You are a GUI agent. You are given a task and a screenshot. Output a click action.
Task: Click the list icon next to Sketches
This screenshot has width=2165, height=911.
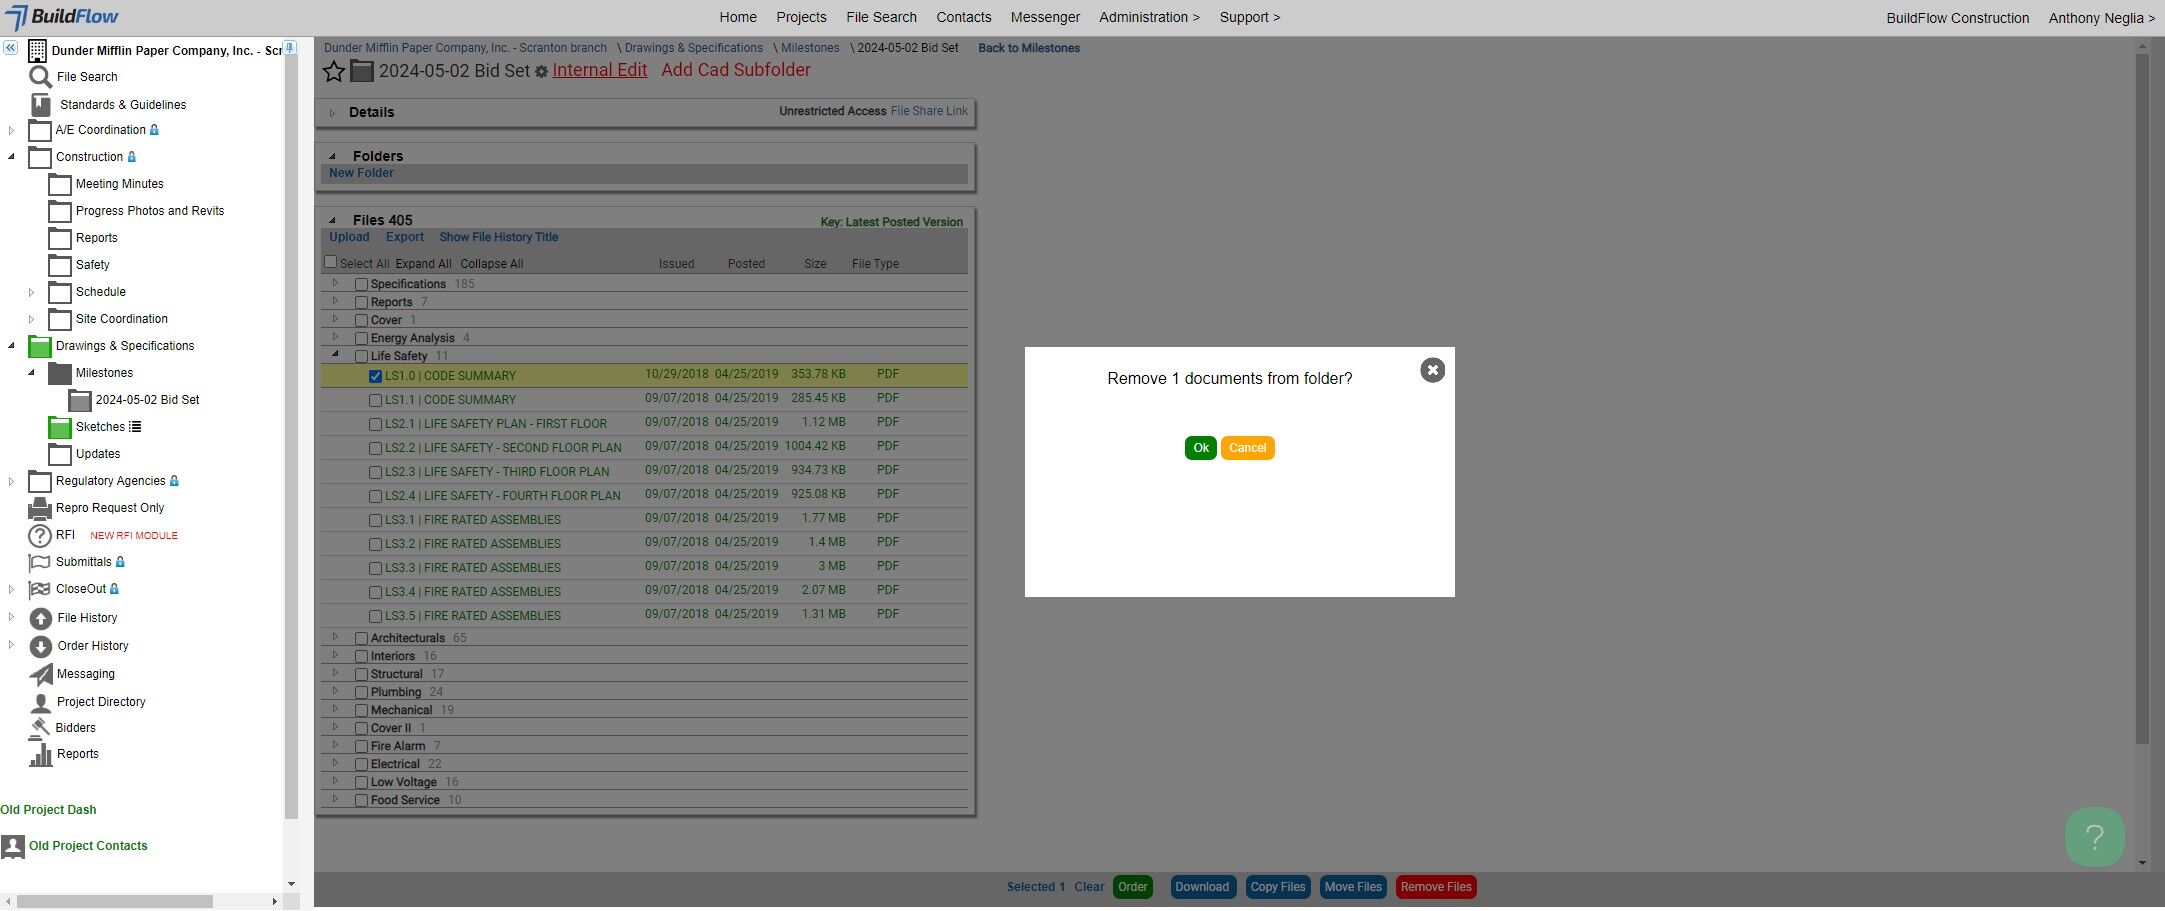(x=135, y=427)
